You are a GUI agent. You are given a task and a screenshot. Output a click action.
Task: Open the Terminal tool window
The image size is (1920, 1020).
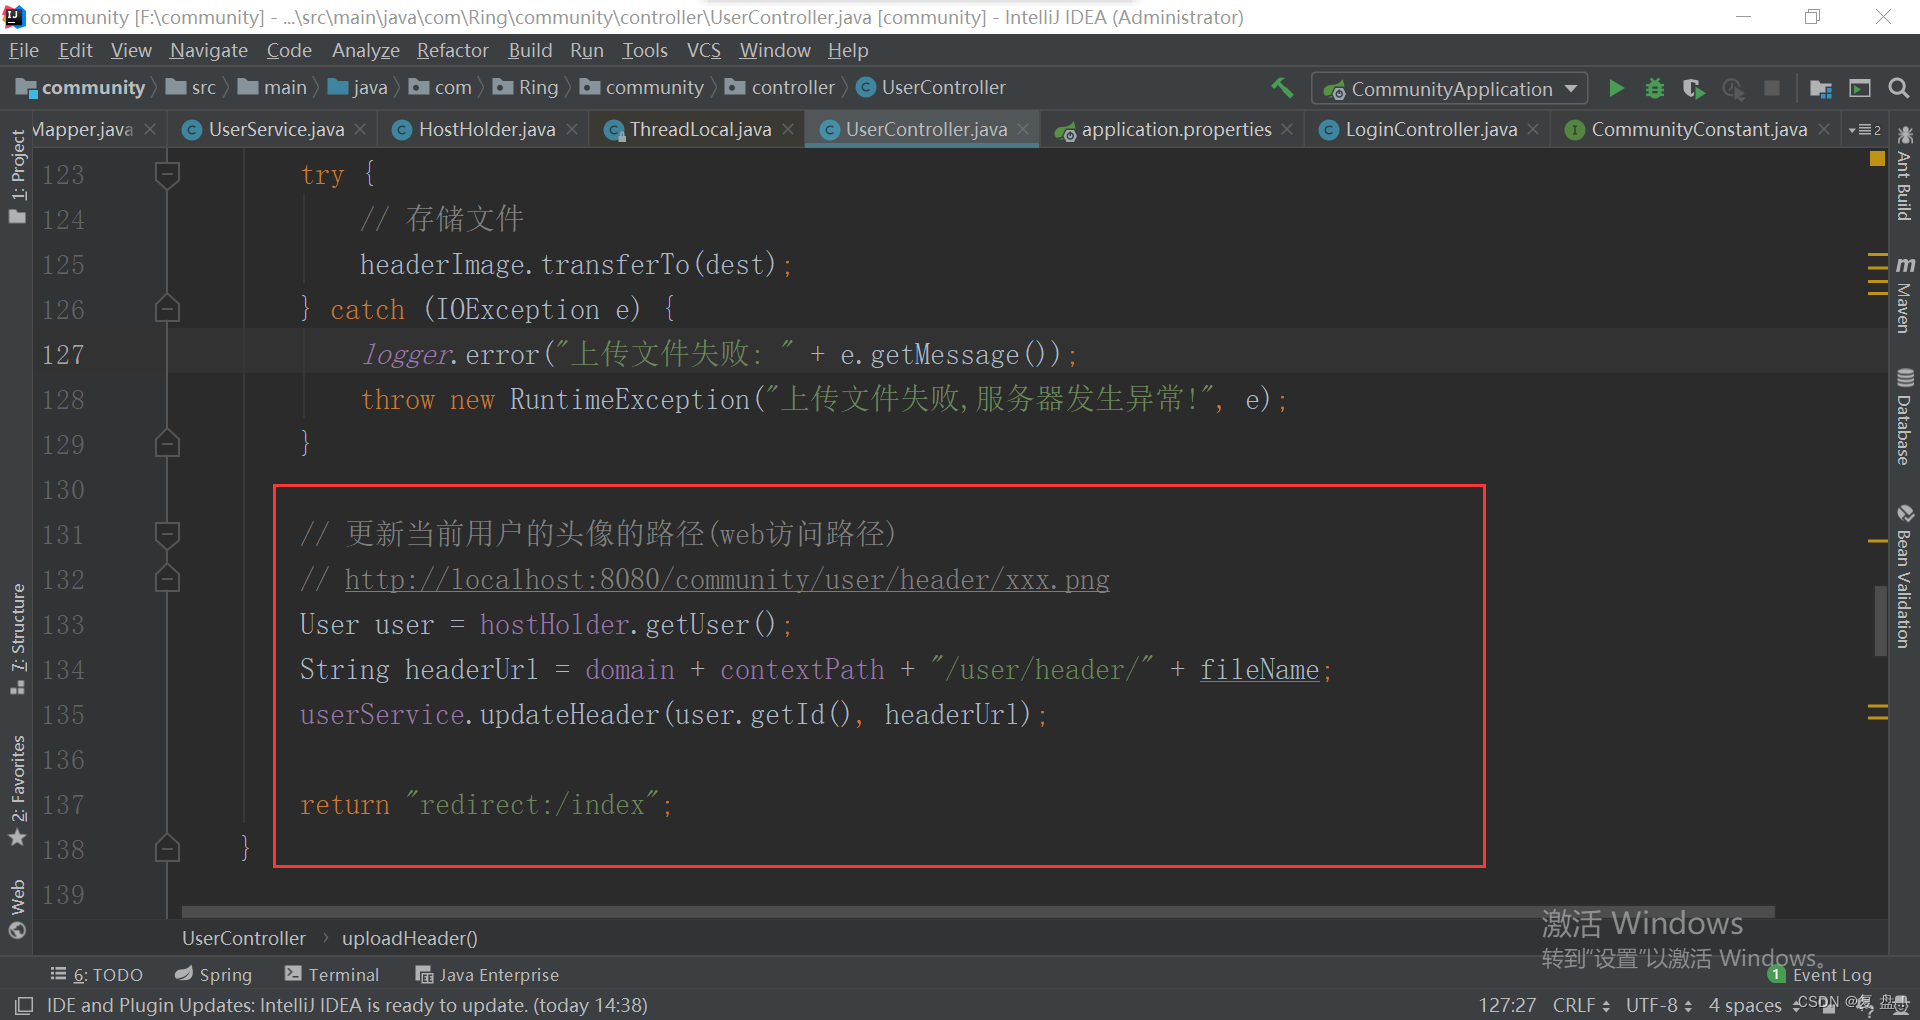tap(332, 974)
